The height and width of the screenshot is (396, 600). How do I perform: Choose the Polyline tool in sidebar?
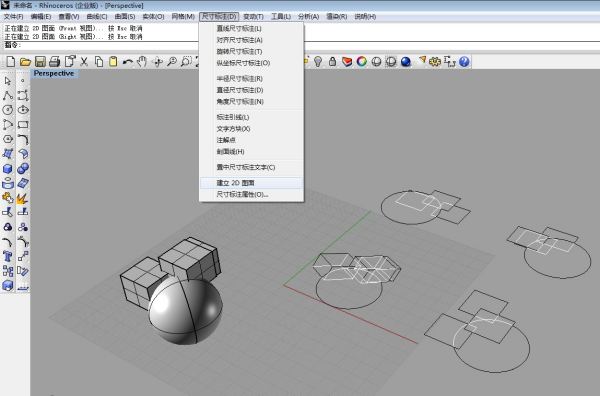coord(8,96)
